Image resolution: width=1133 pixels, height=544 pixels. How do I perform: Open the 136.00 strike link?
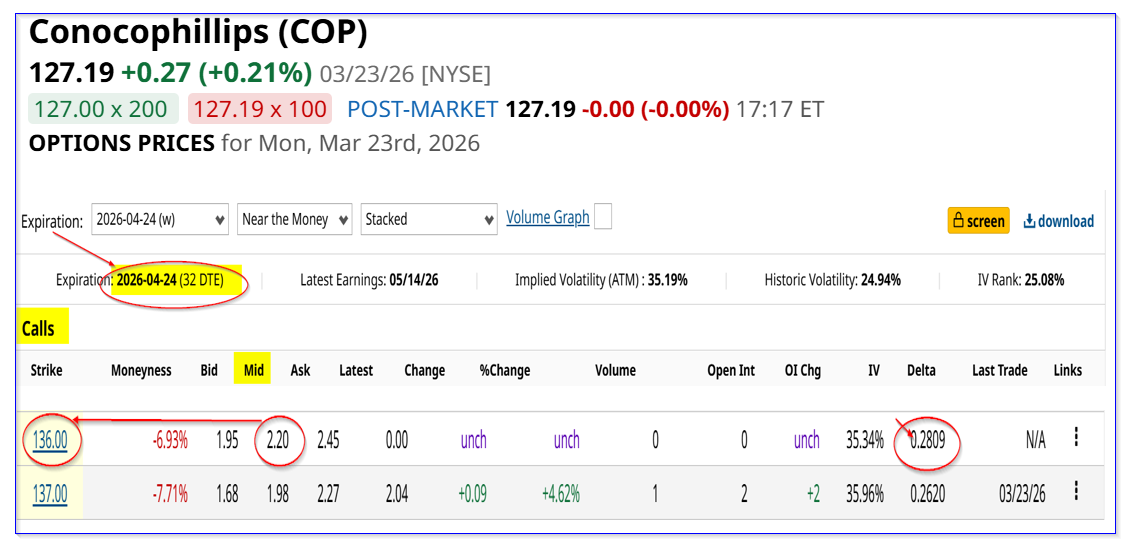pyautogui.click(x=50, y=440)
